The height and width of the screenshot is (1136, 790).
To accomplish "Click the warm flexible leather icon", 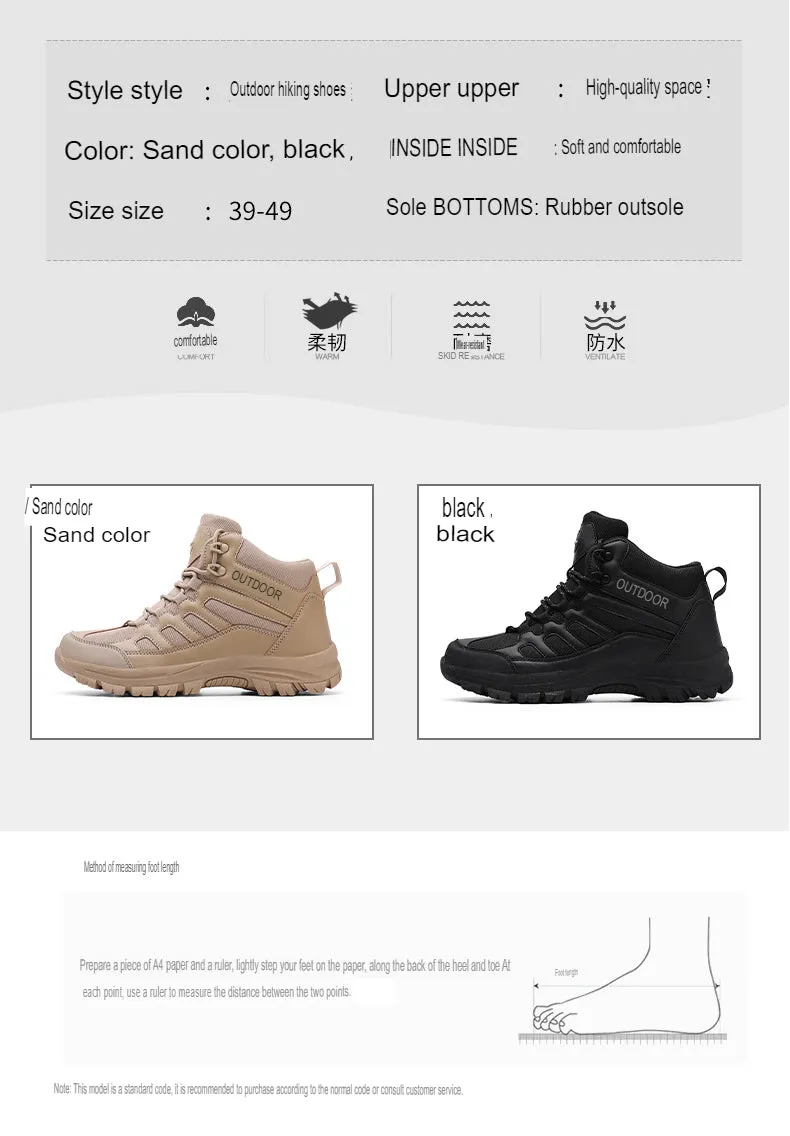I will pos(328,312).
